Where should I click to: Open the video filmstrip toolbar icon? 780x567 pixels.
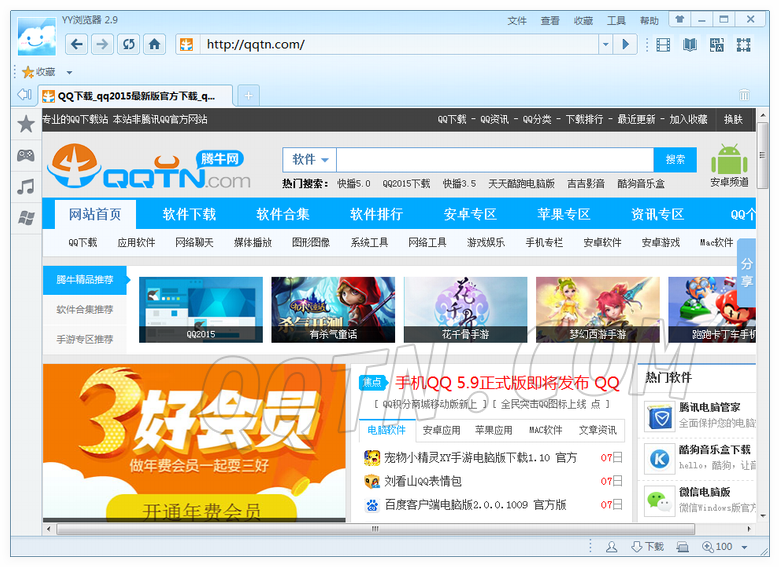662,44
